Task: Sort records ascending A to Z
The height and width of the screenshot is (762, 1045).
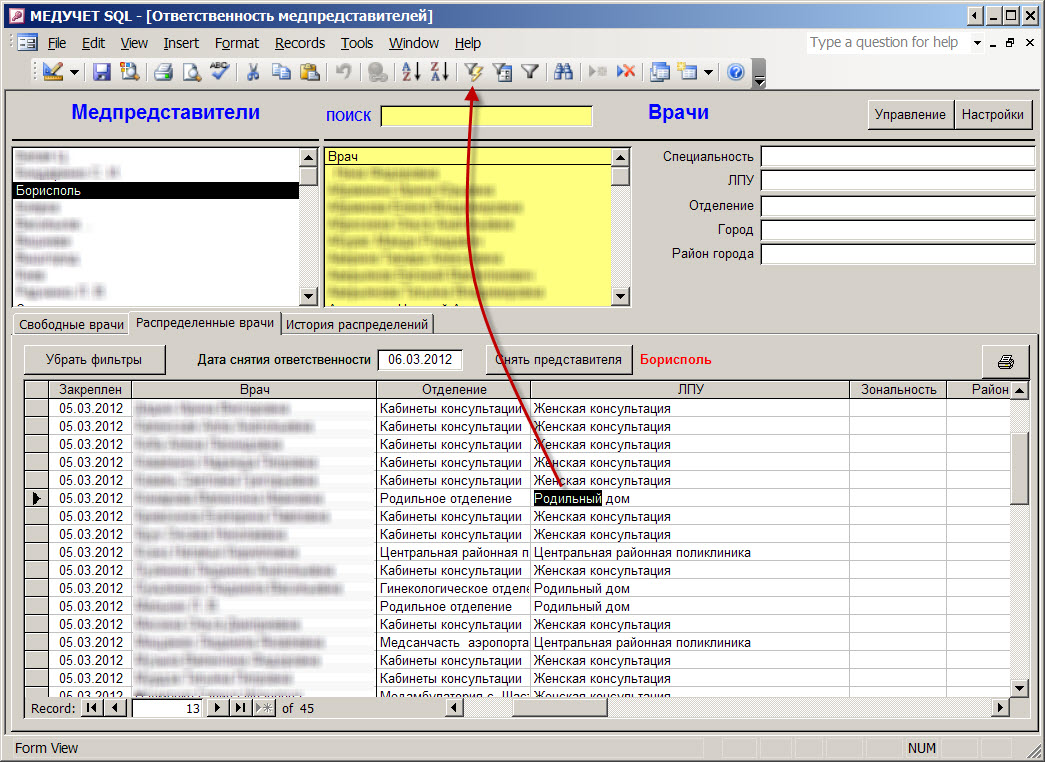Action: click(411, 71)
